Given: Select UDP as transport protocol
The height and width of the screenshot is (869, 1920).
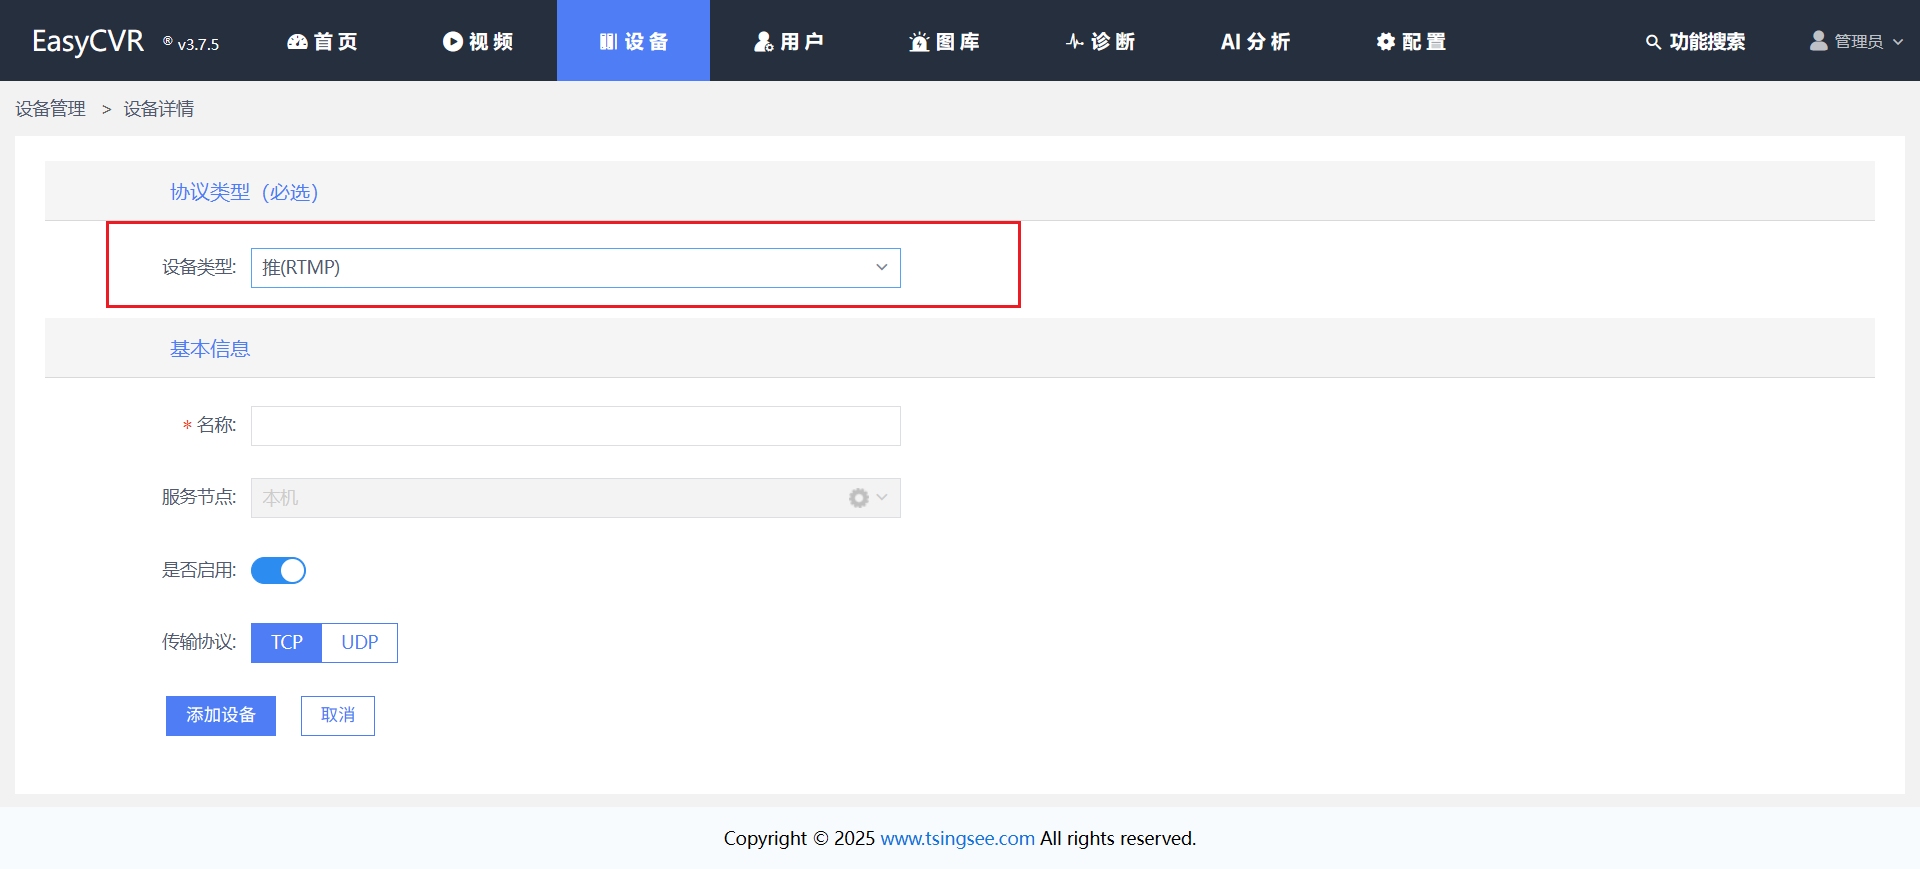Looking at the screenshot, I should point(360,642).
